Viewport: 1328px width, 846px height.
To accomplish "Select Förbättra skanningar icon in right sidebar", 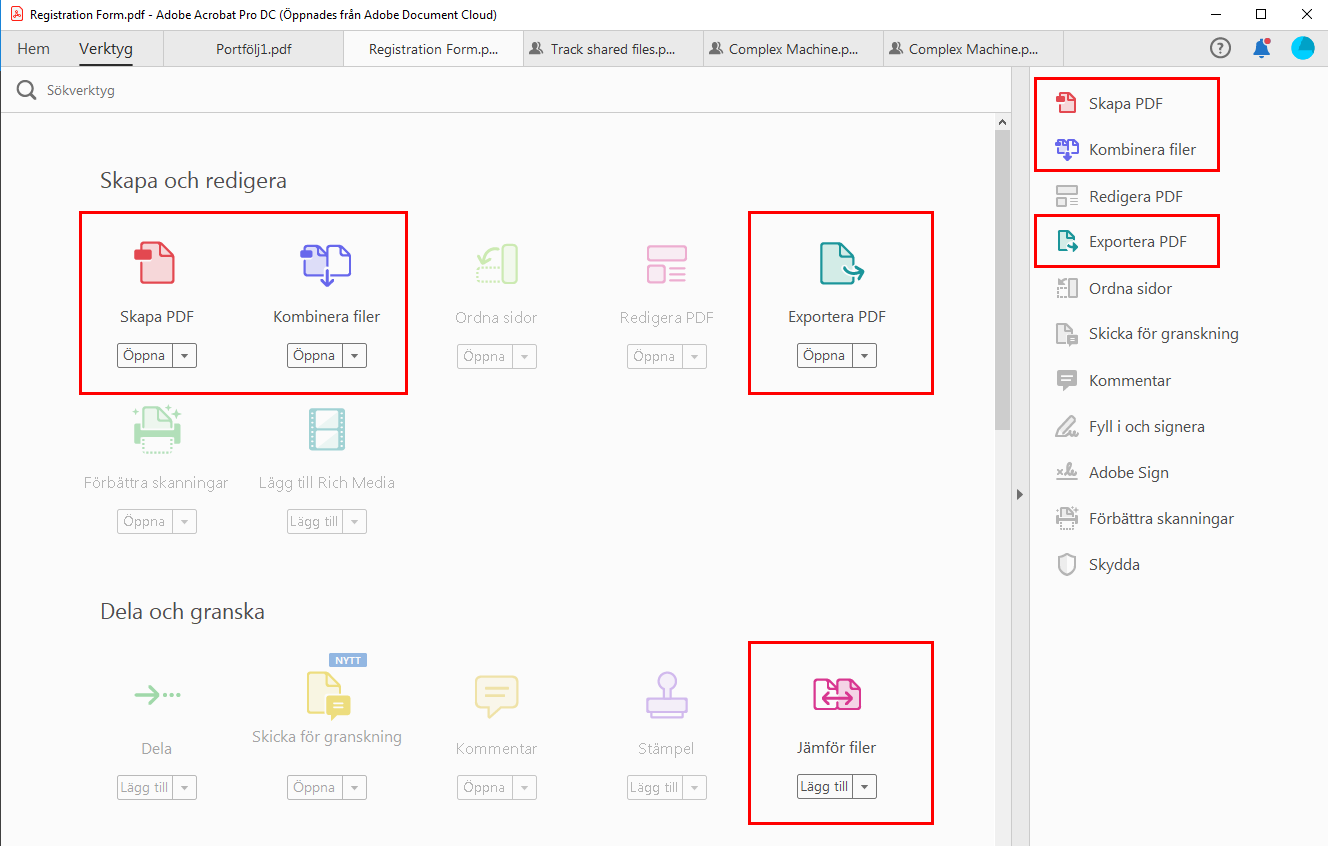I will click(x=1067, y=518).
